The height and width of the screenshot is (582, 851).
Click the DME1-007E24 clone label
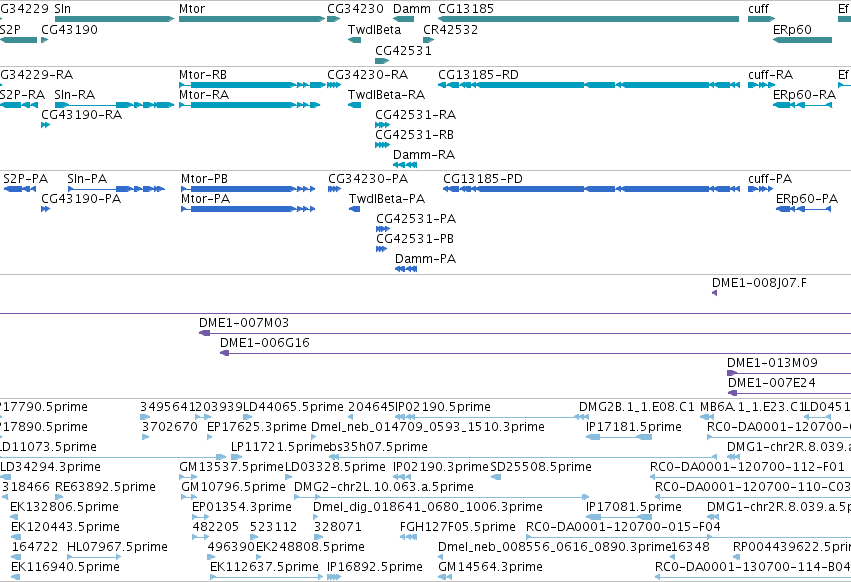point(772,383)
